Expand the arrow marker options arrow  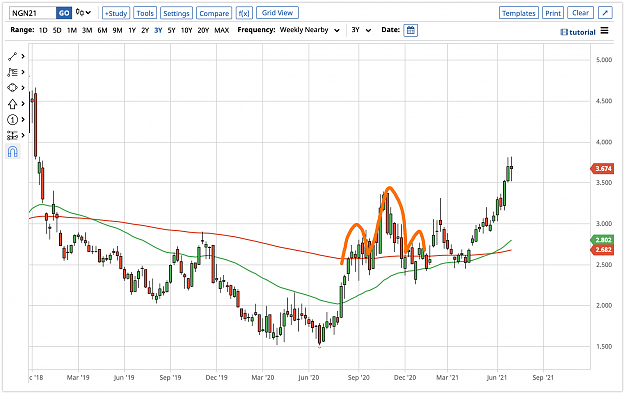[23, 104]
